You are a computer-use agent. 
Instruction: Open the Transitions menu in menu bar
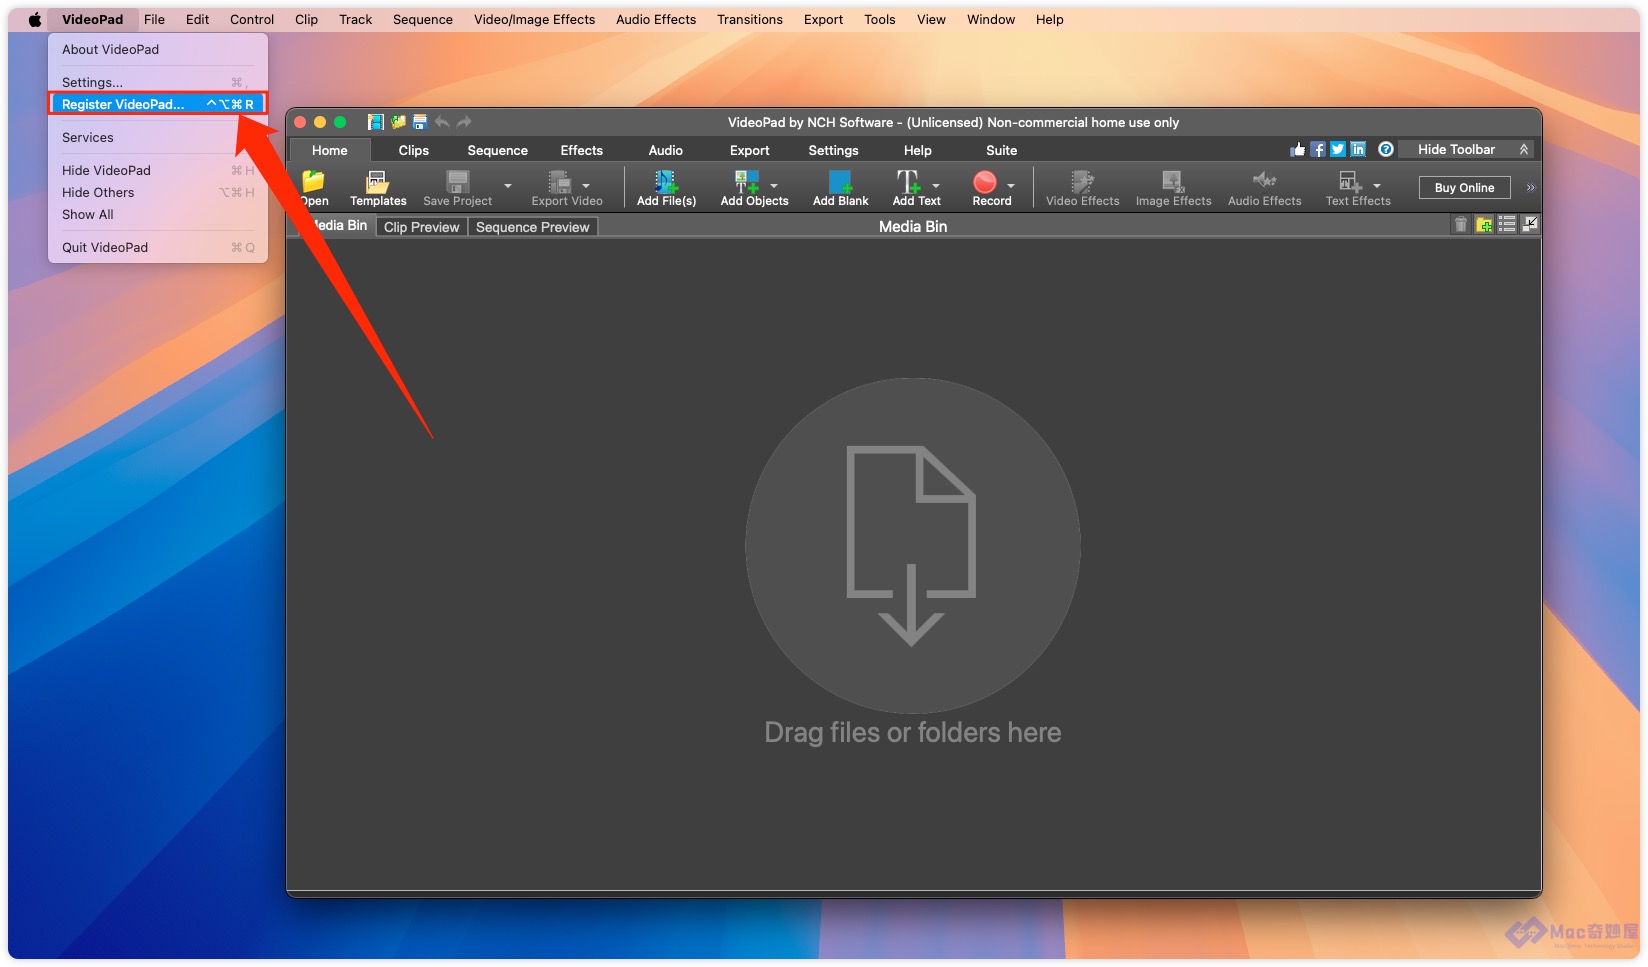(x=749, y=19)
